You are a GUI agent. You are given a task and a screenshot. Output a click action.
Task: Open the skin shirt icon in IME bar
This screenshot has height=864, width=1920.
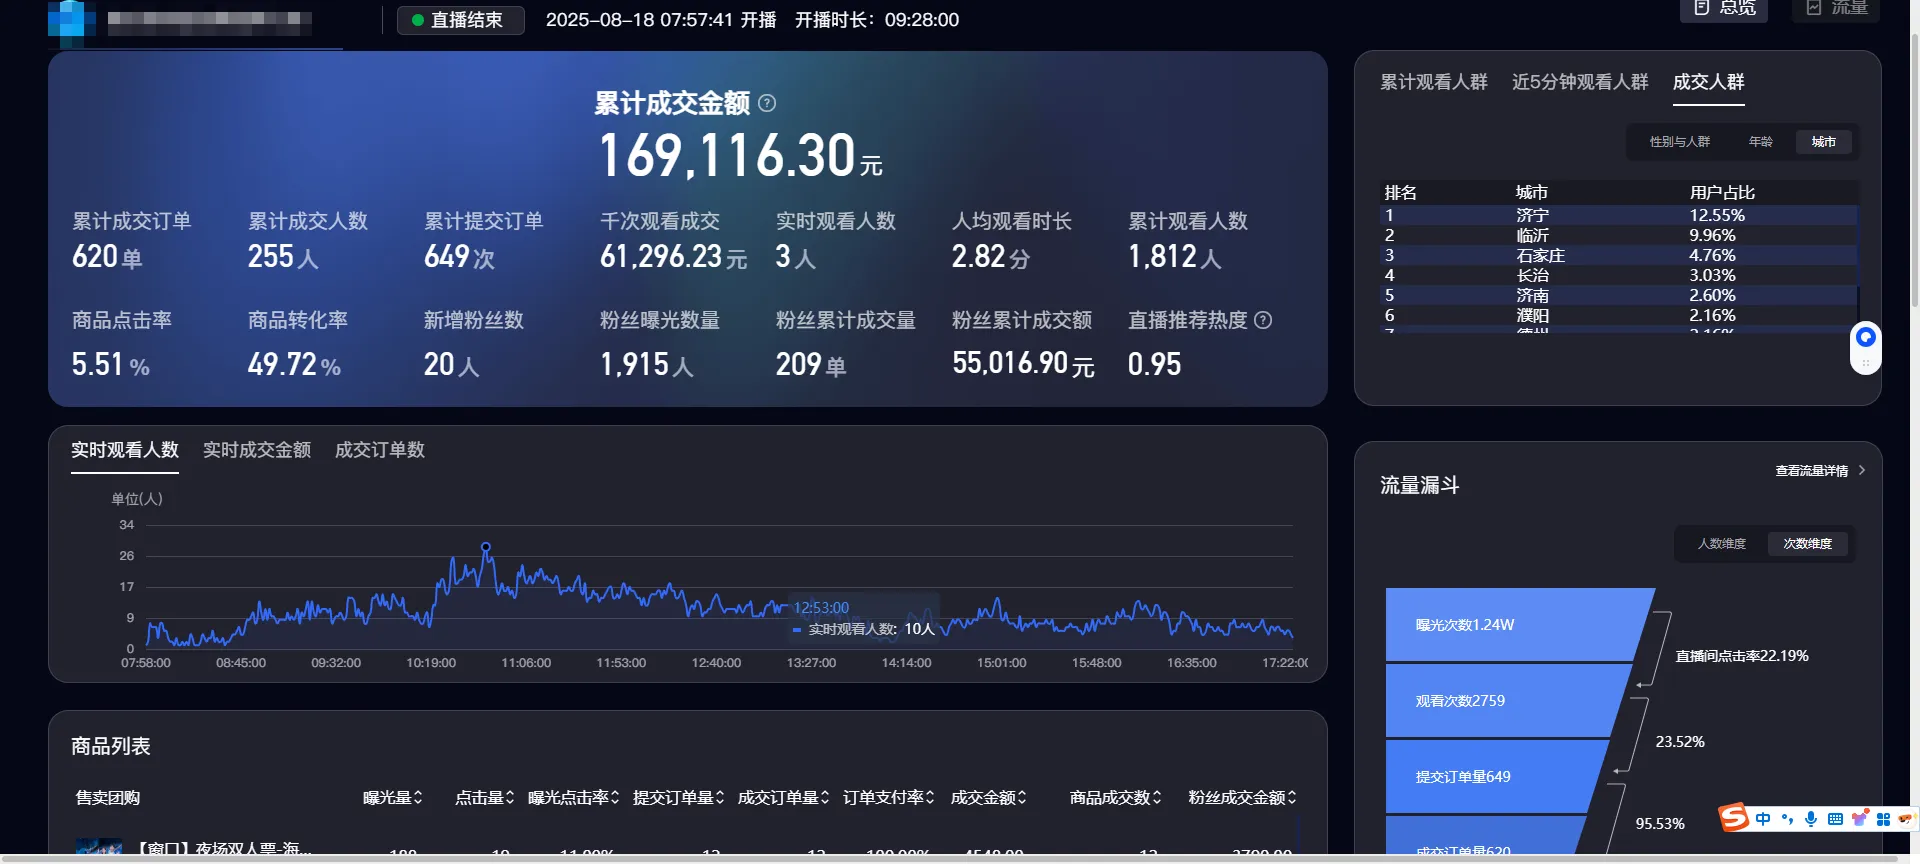click(x=1859, y=819)
